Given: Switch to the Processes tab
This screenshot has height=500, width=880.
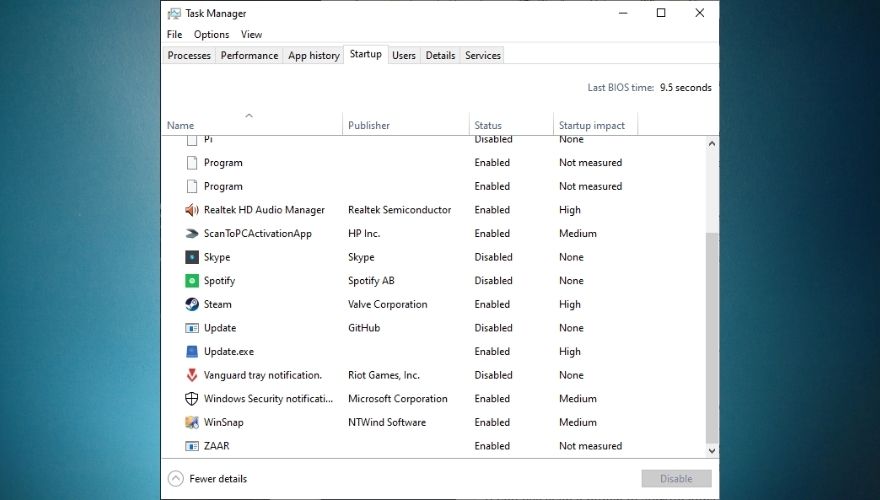Looking at the screenshot, I should (x=189, y=56).
